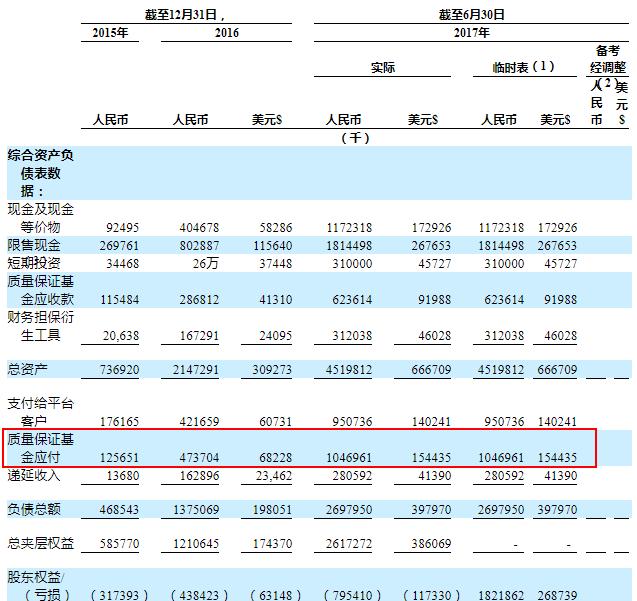Click mezzanine equity USD value 386069
This screenshot has width=637, height=601.
click(x=431, y=543)
